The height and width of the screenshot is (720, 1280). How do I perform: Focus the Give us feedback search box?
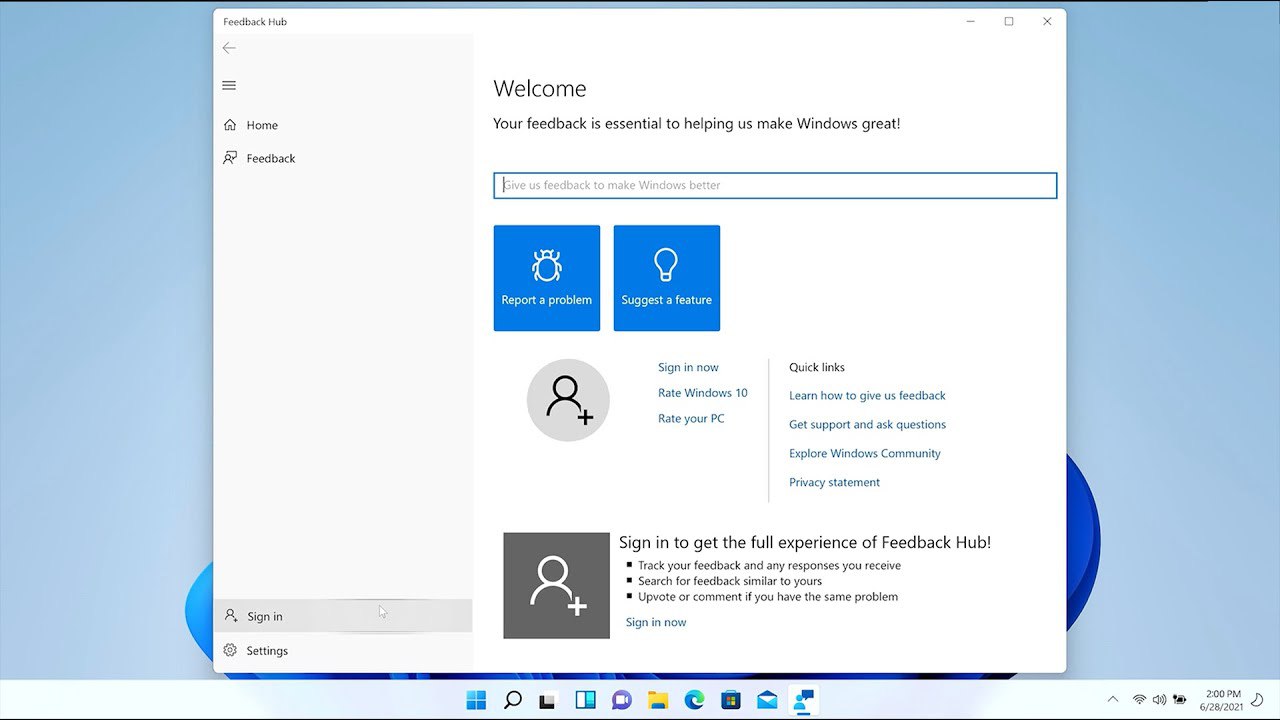pos(775,185)
